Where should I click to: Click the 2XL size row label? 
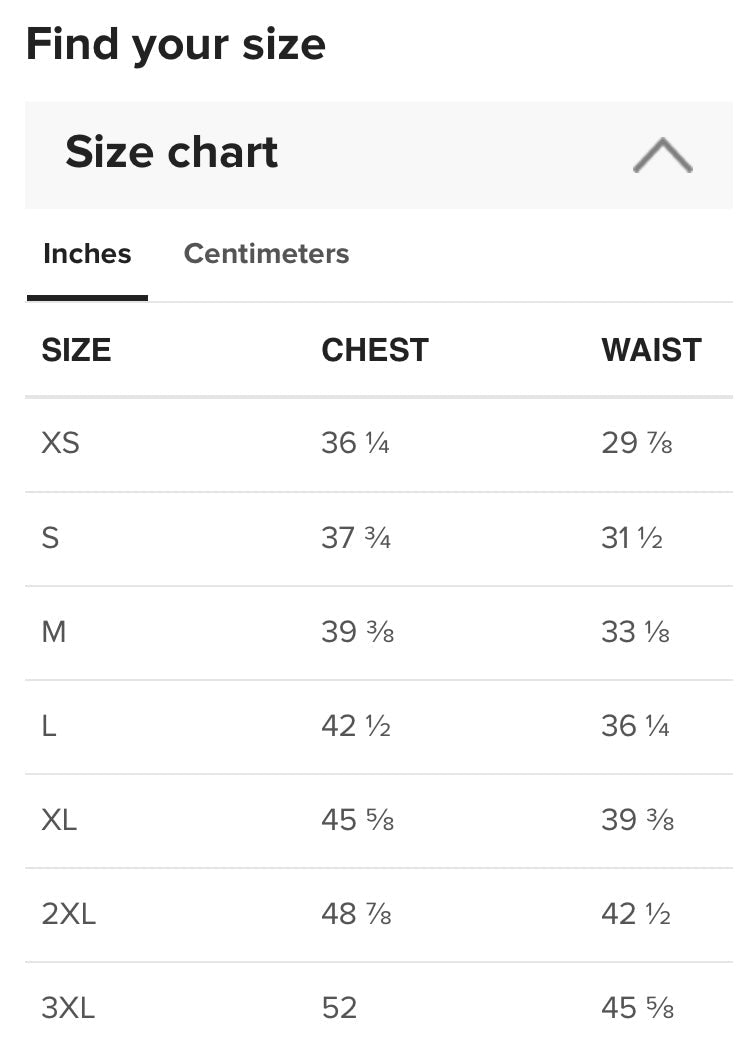(69, 914)
